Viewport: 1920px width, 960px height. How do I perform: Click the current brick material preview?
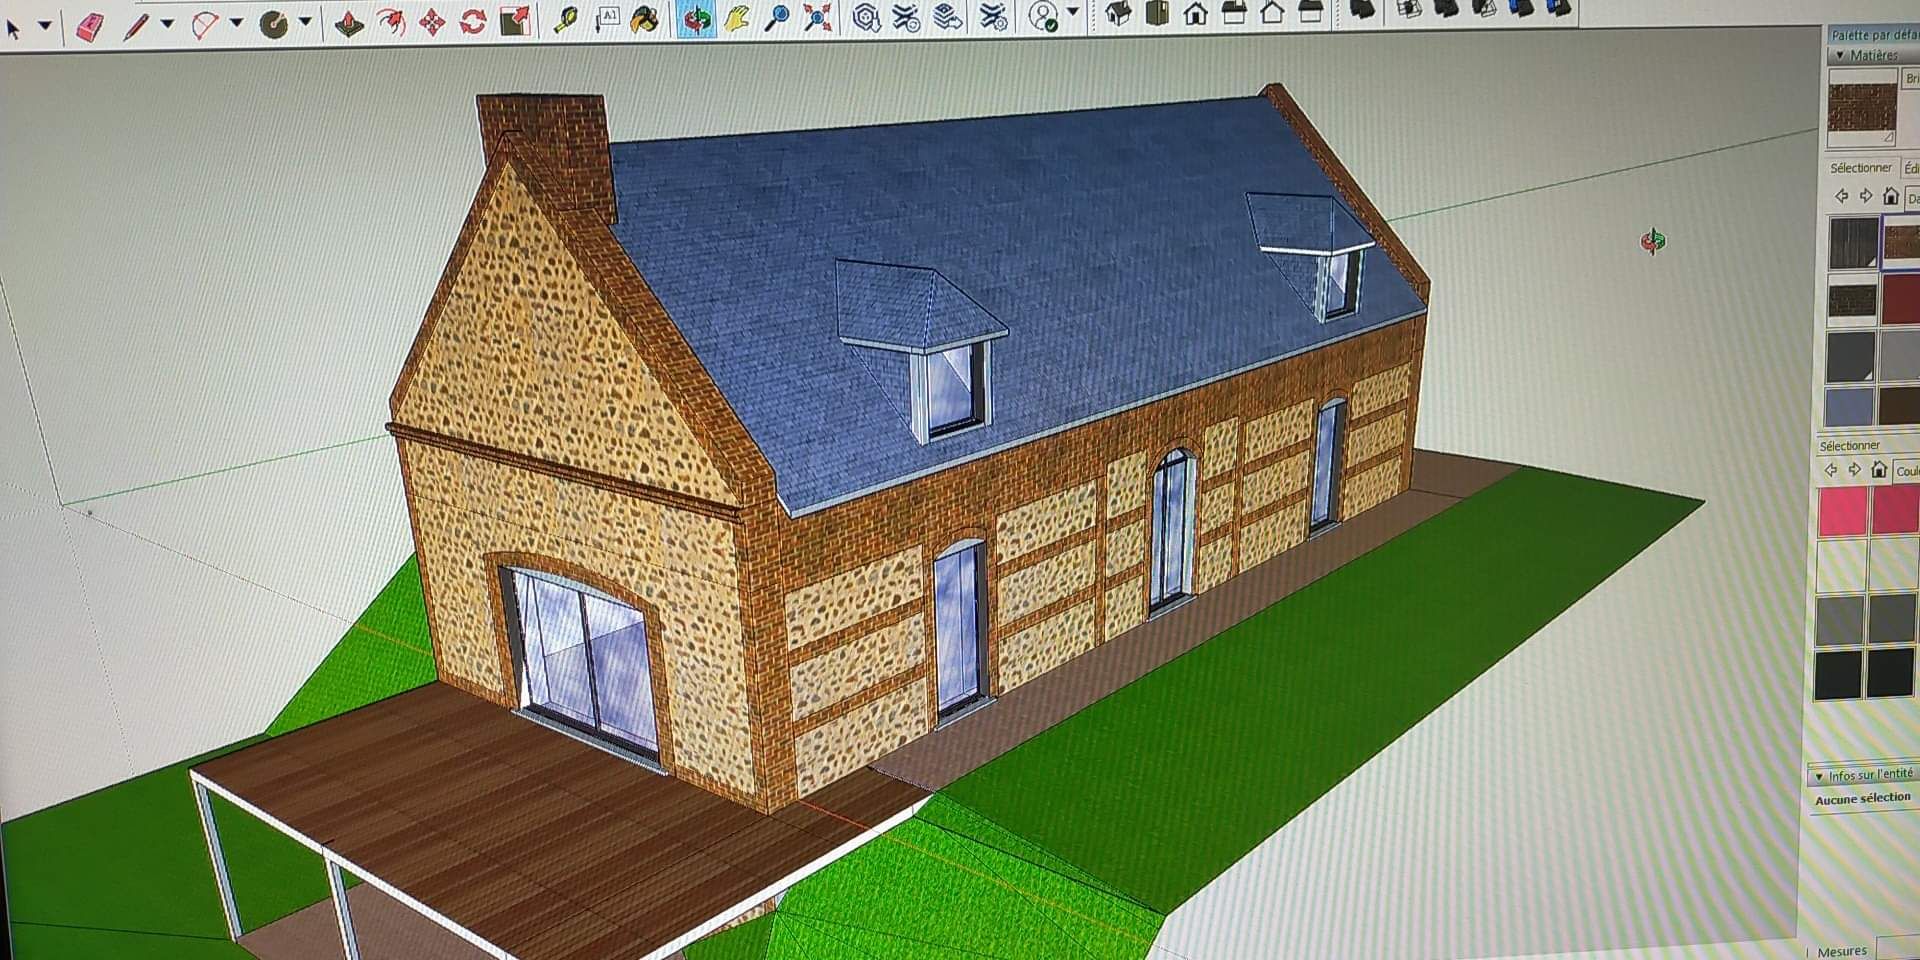[x=1862, y=108]
